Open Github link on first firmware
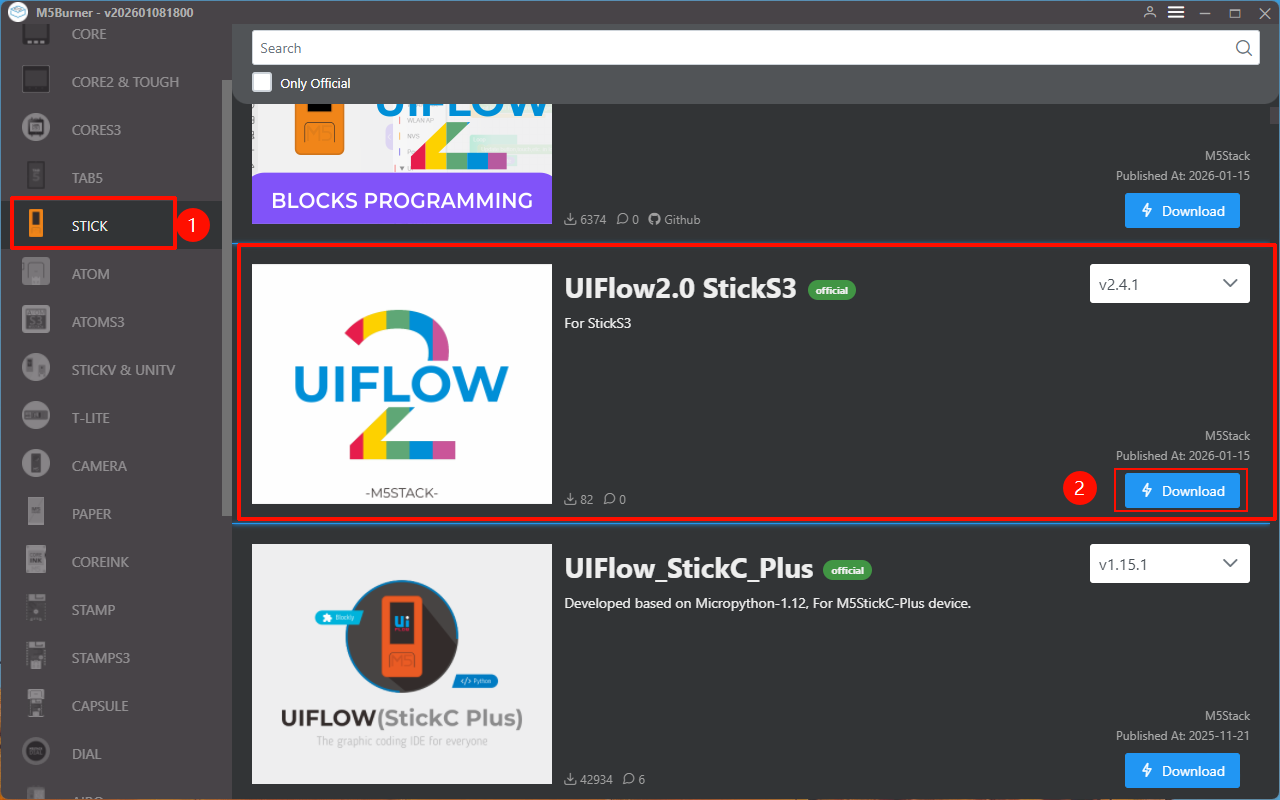 click(674, 219)
